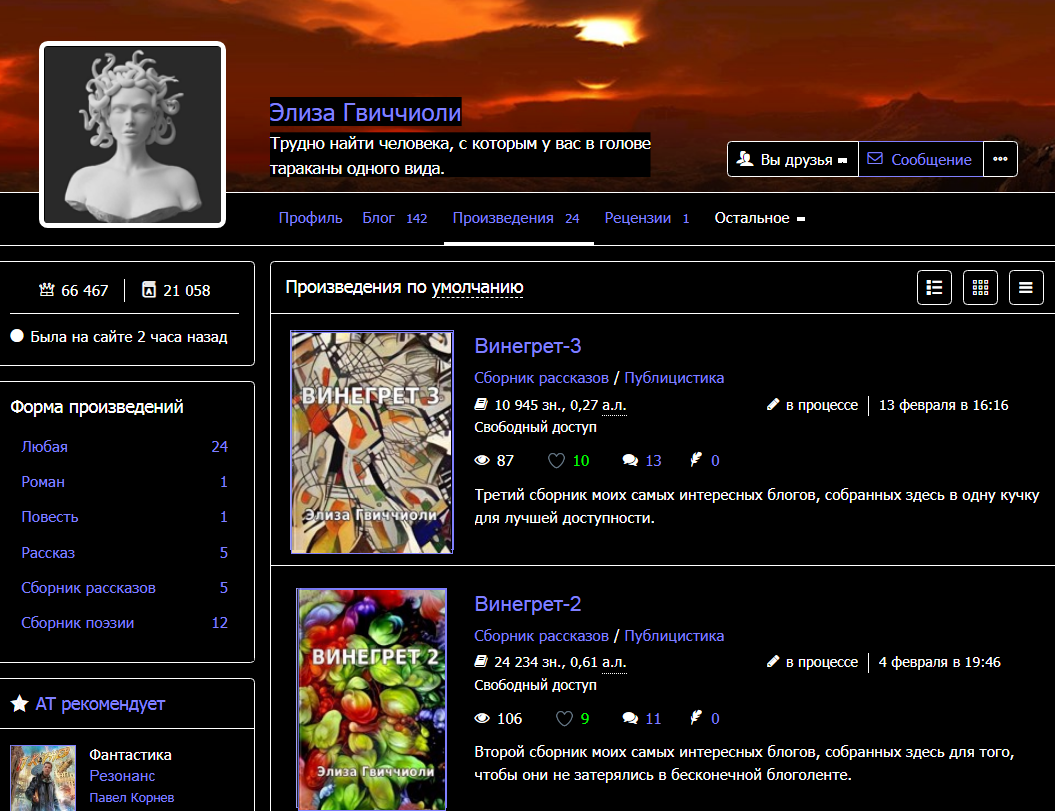1055x811 pixels.
Task: Open the Винегрет 2 book cover
Action: coord(372,699)
